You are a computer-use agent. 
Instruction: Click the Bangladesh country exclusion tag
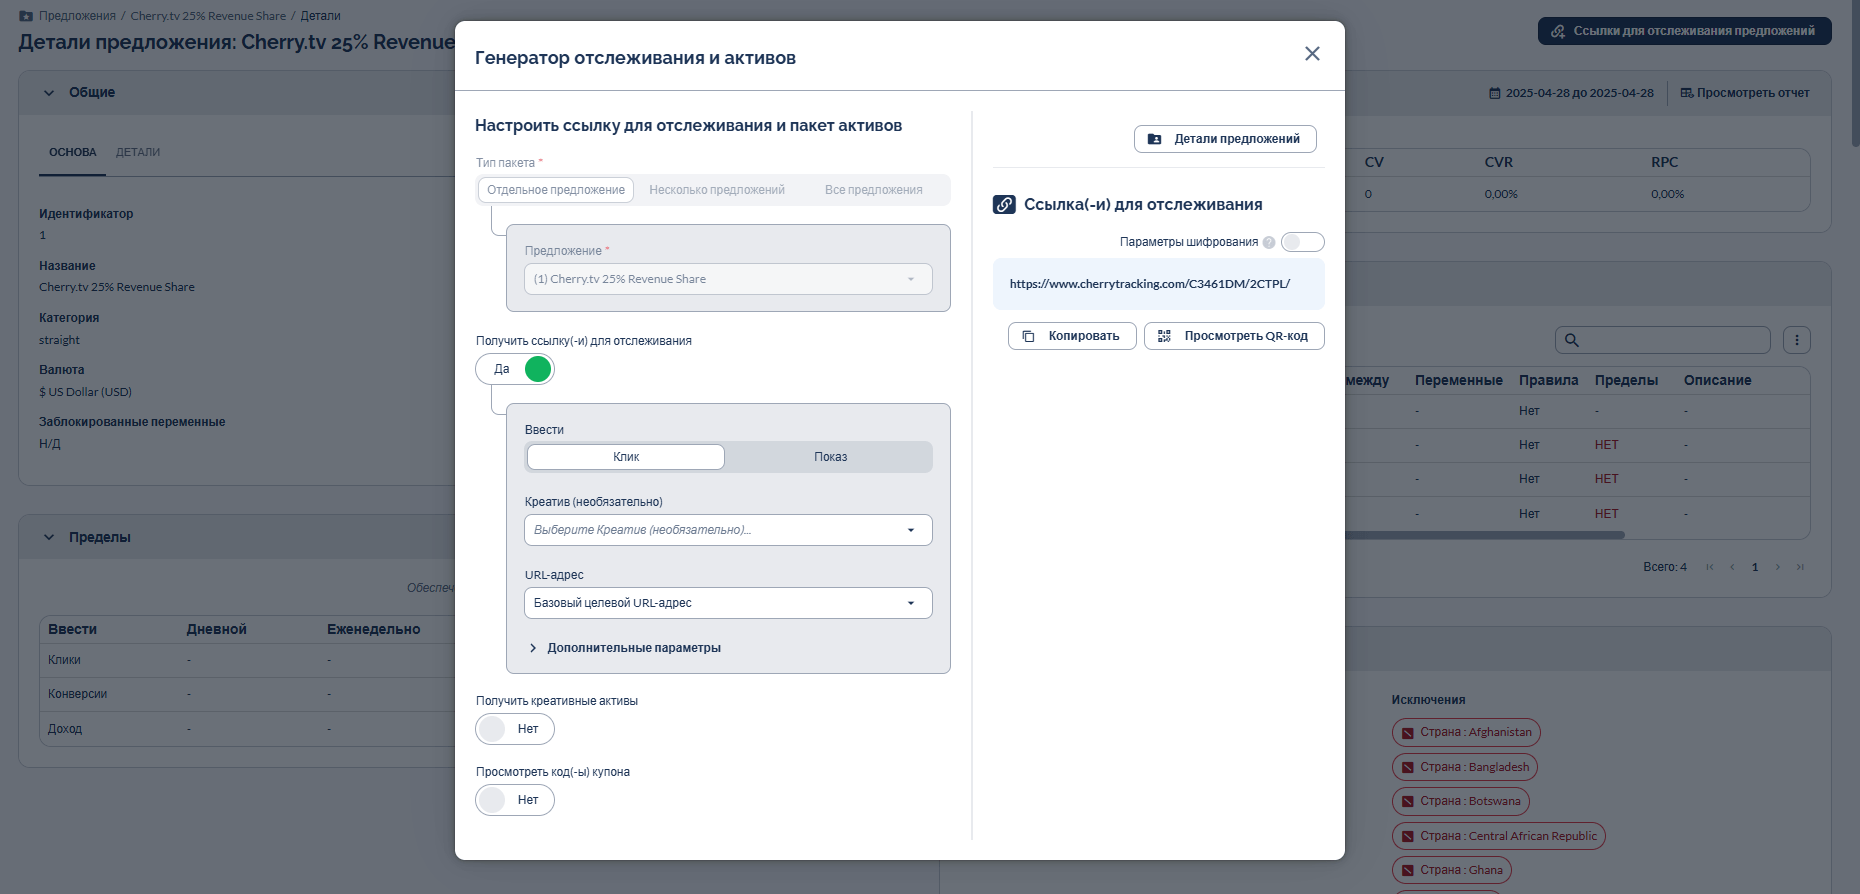(1465, 767)
